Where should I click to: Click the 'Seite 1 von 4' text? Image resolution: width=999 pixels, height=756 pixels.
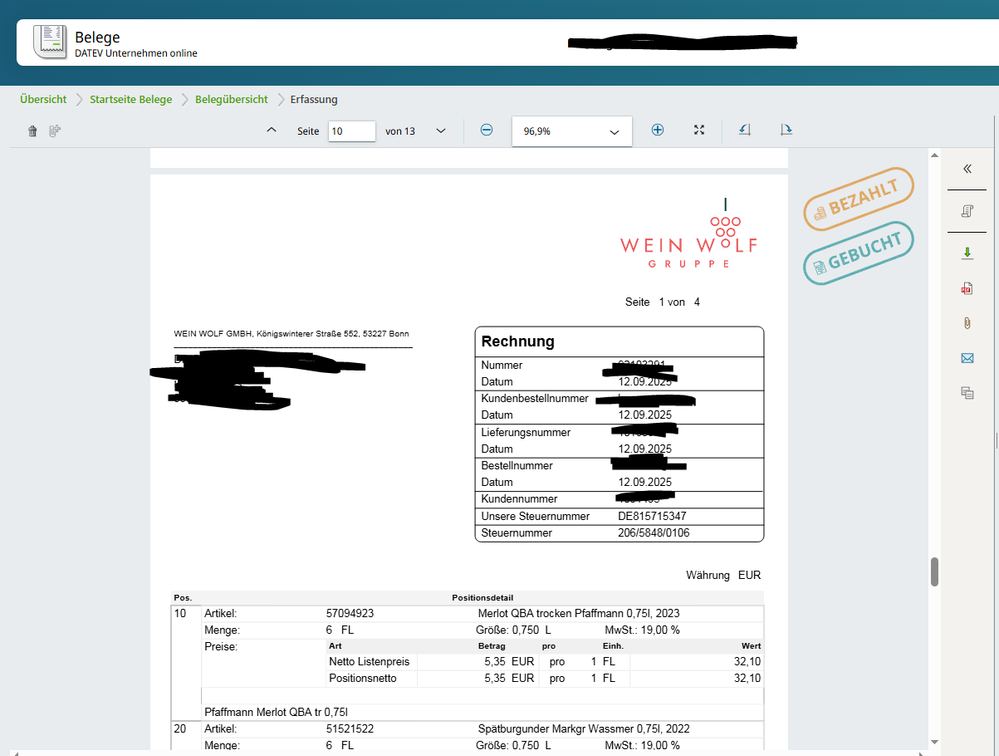(663, 302)
